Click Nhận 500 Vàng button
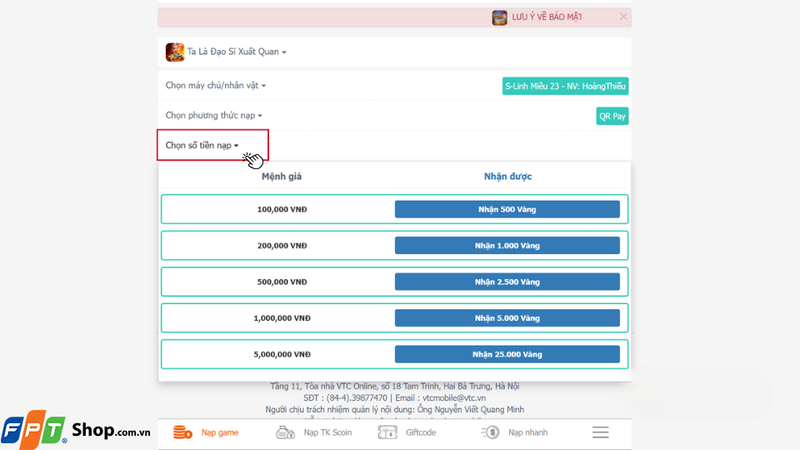This screenshot has width=800, height=450. click(x=507, y=209)
